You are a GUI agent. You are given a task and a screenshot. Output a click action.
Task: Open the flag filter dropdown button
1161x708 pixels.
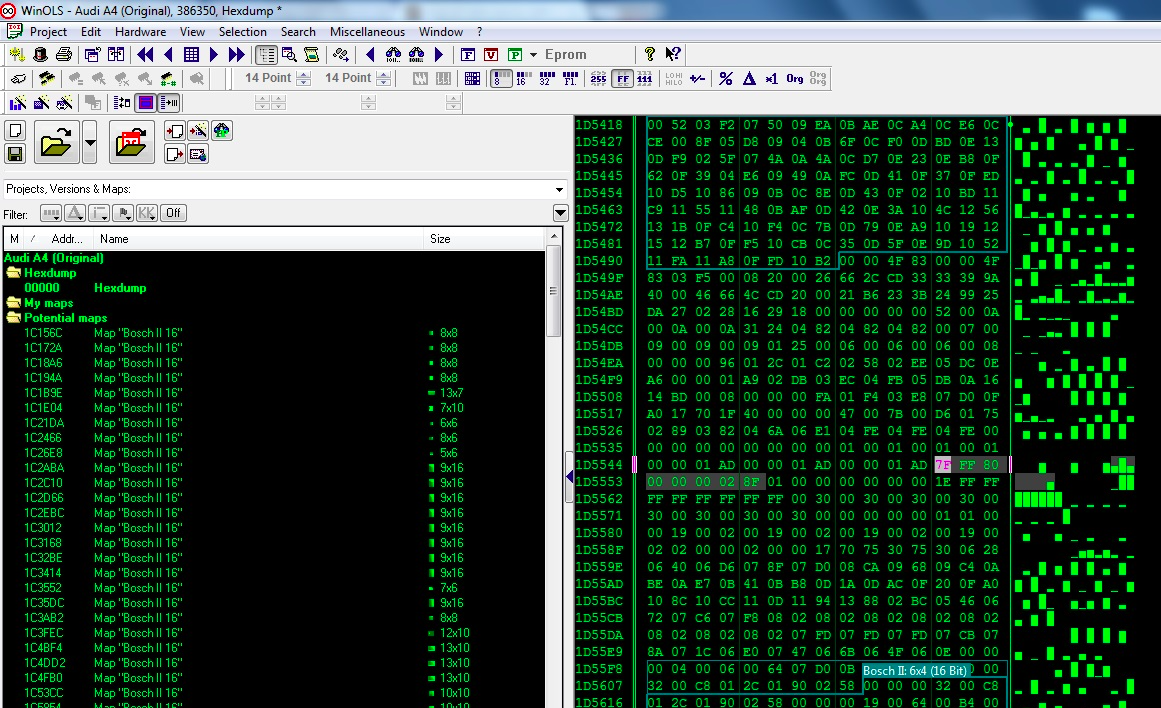tap(123, 213)
